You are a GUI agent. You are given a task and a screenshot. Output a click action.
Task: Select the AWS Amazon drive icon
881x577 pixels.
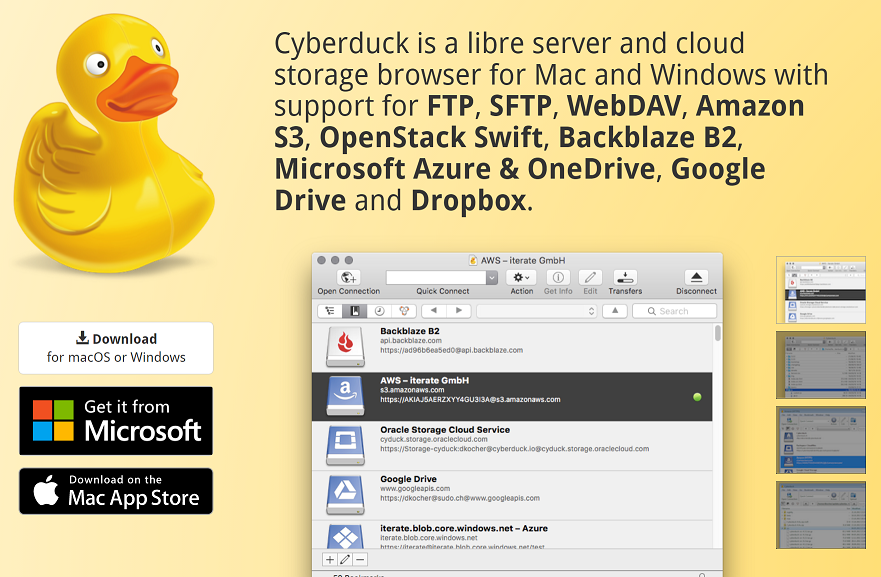point(345,396)
